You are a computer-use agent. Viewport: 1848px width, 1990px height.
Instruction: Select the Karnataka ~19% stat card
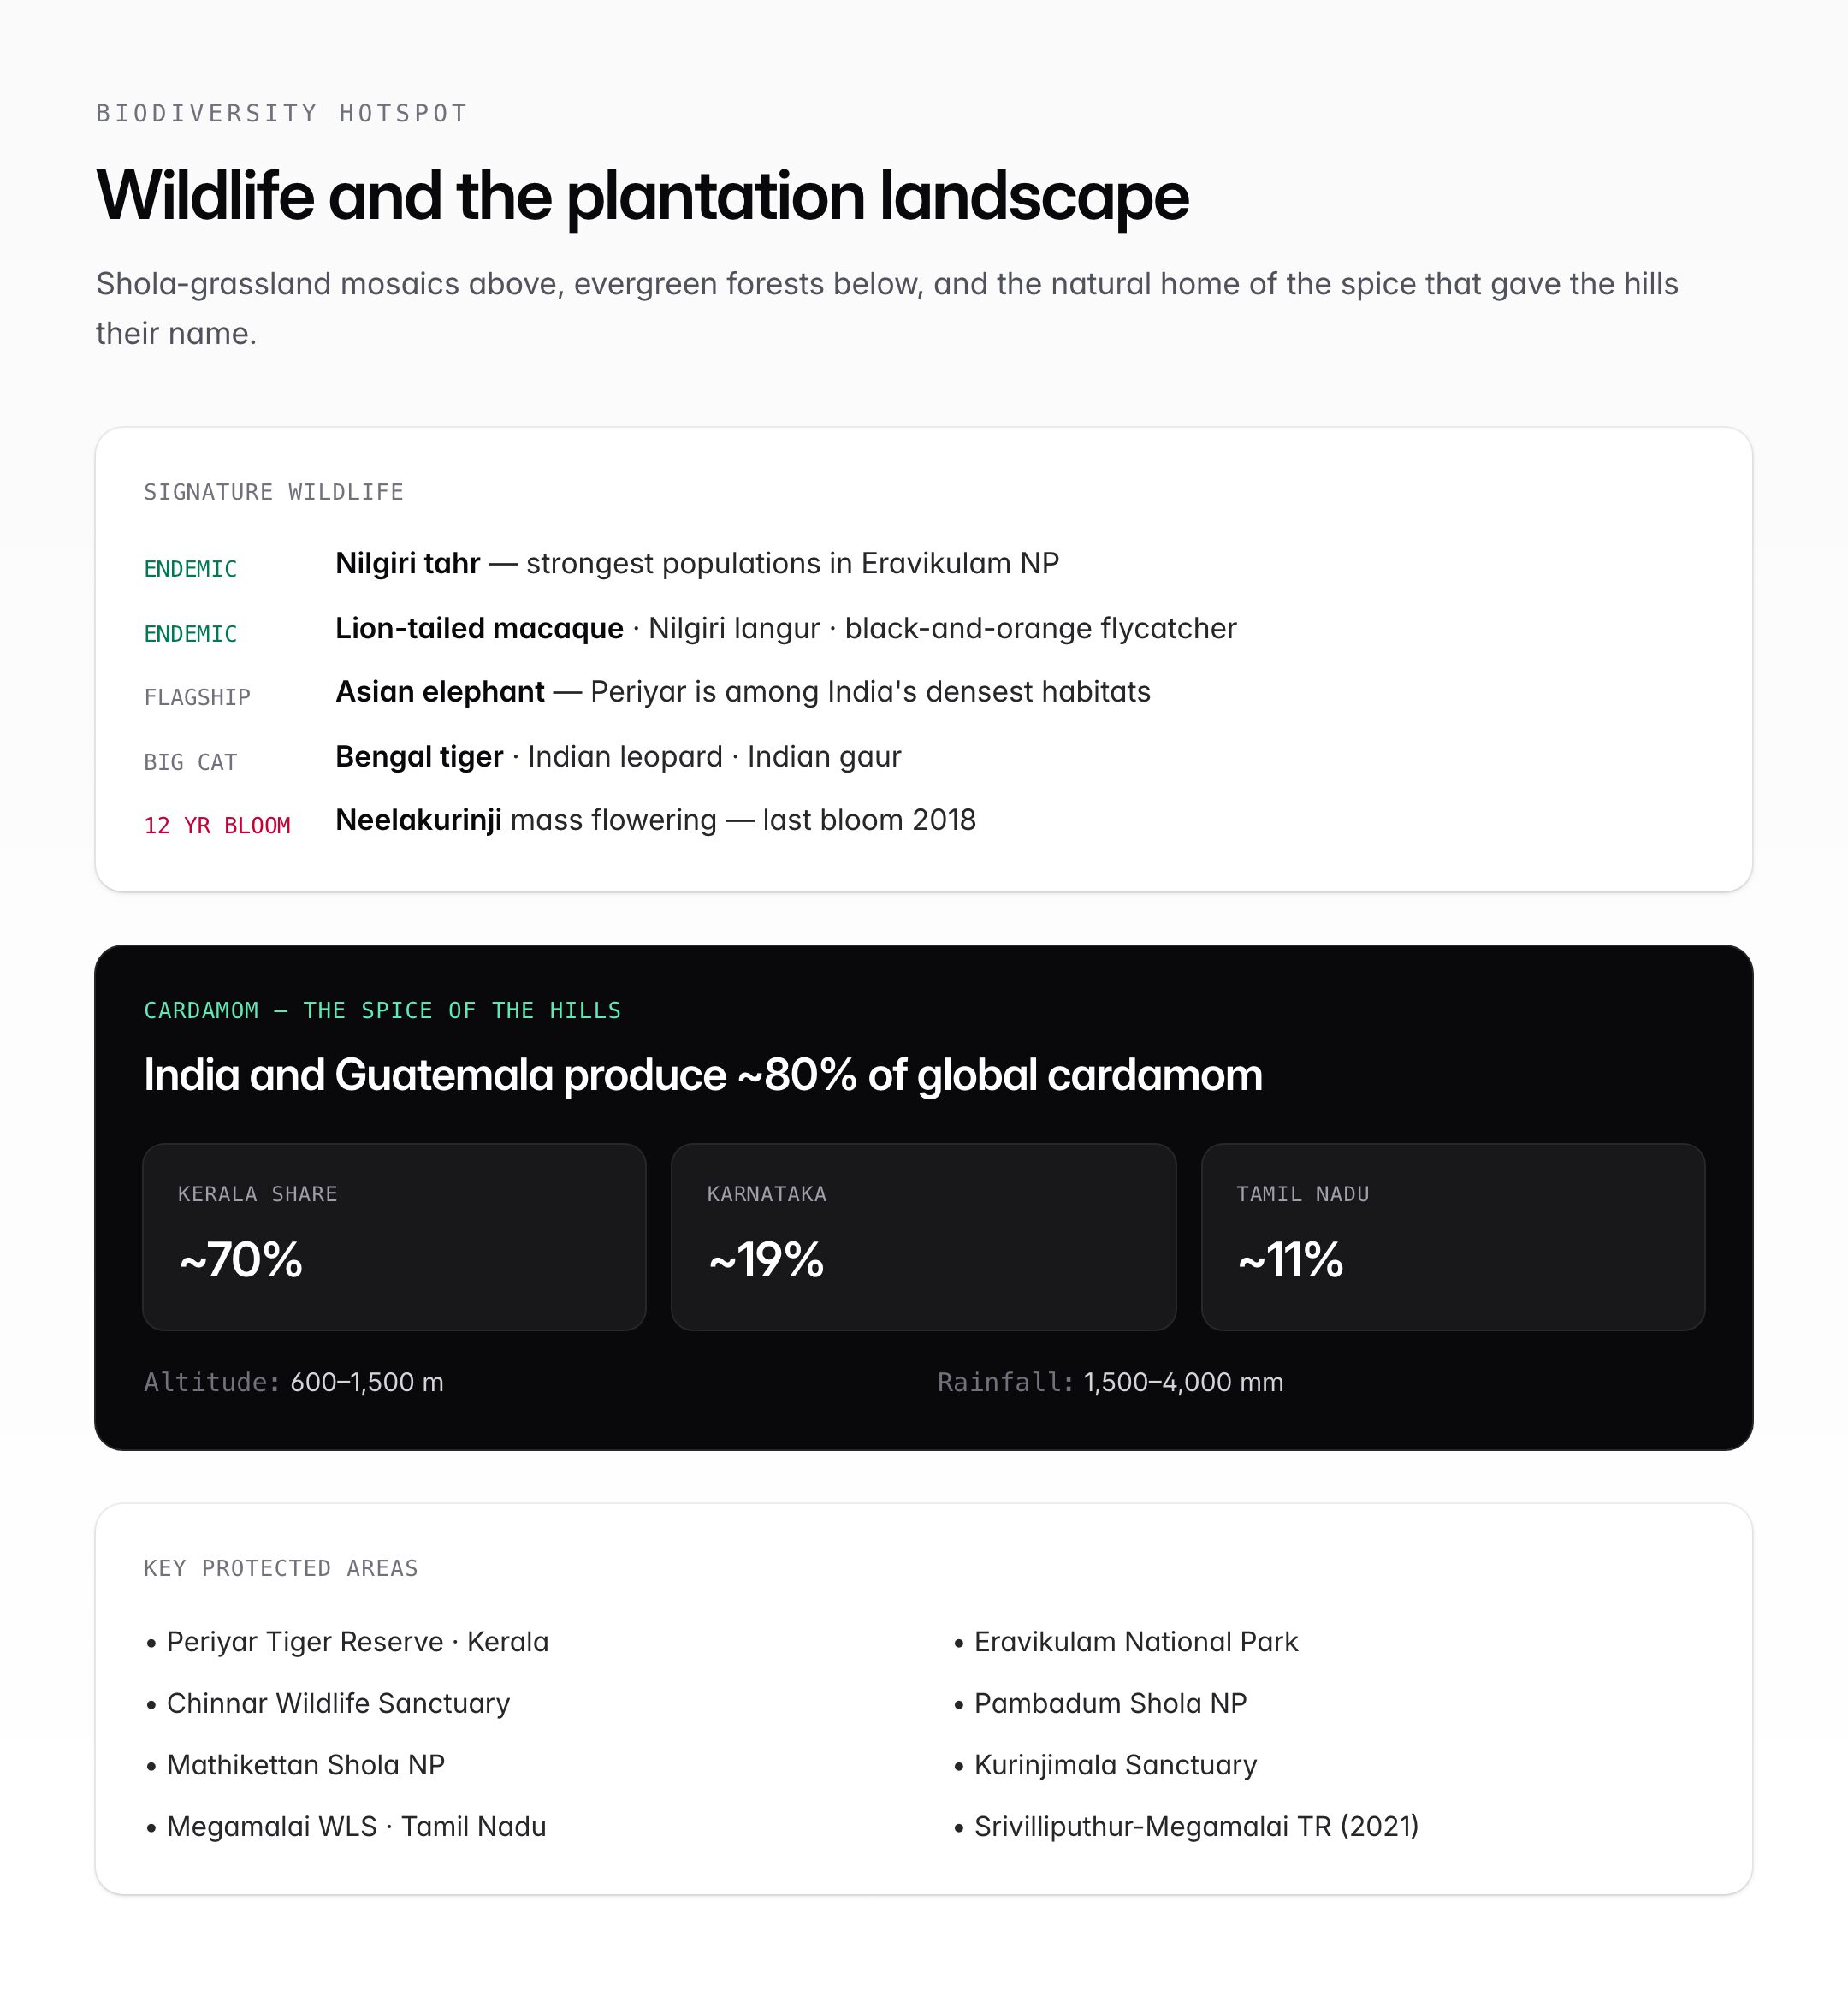(923, 1237)
